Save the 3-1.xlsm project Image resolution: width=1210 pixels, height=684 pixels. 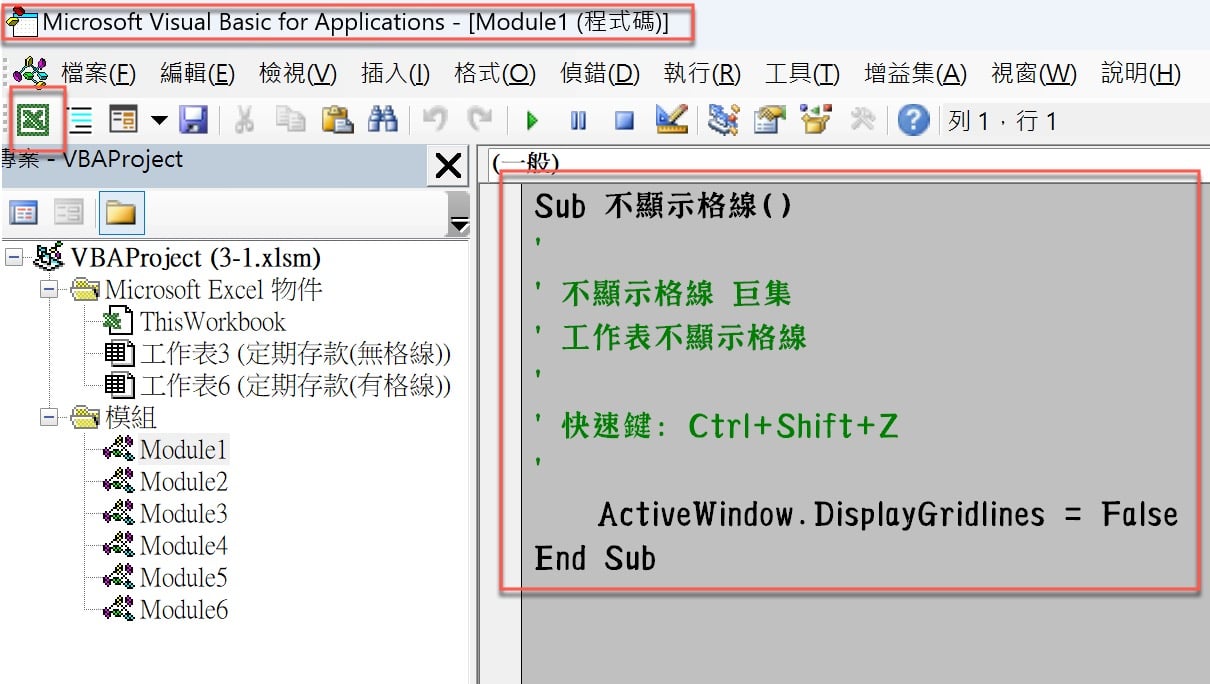tap(193, 121)
